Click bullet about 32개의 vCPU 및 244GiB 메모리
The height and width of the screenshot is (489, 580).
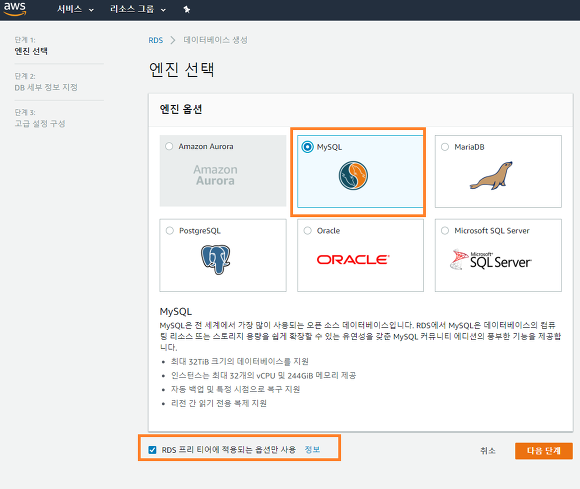[263, 375]
